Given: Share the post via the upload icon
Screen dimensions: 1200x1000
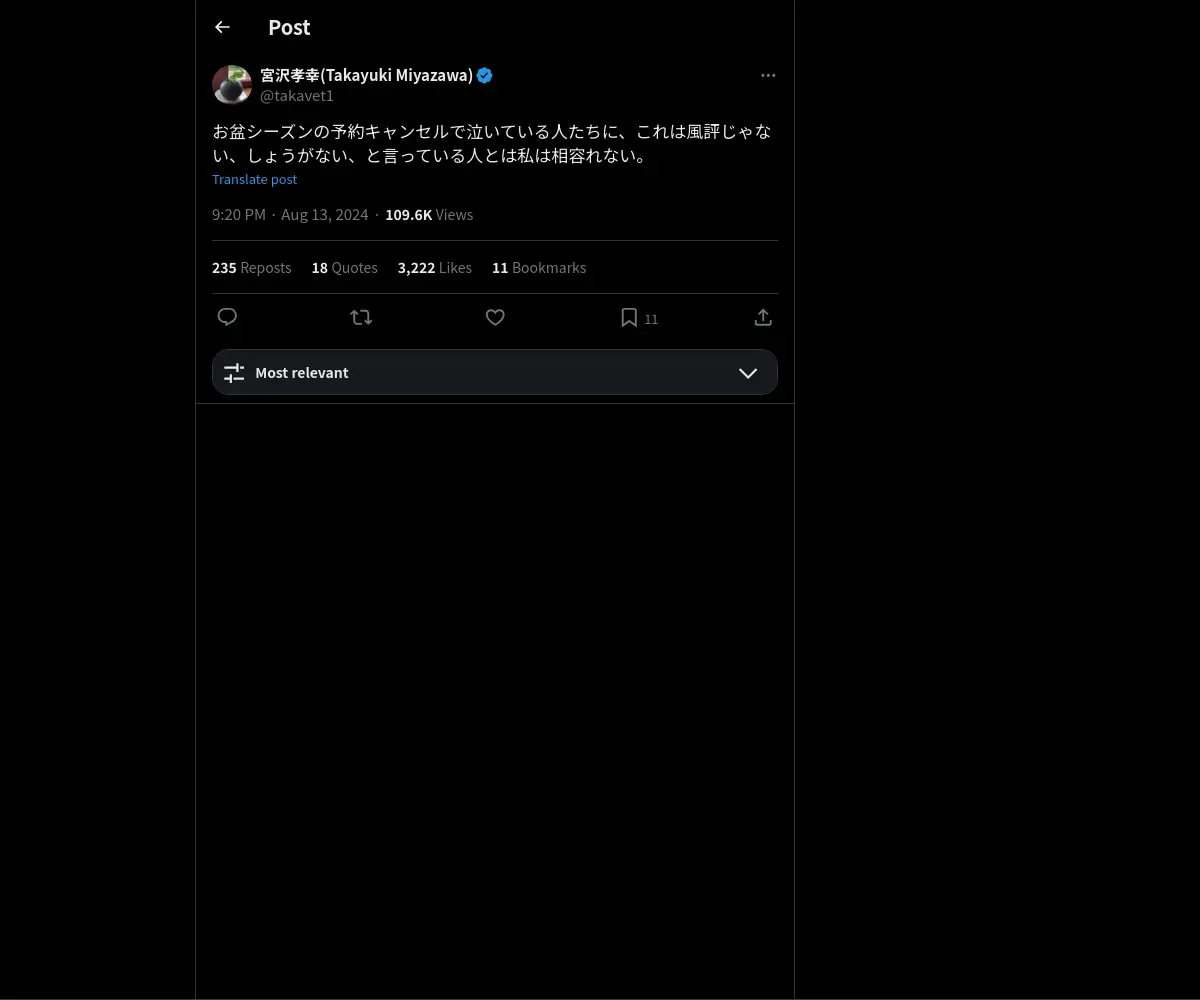Looking at the screenshot, I should tap(763, 317).
